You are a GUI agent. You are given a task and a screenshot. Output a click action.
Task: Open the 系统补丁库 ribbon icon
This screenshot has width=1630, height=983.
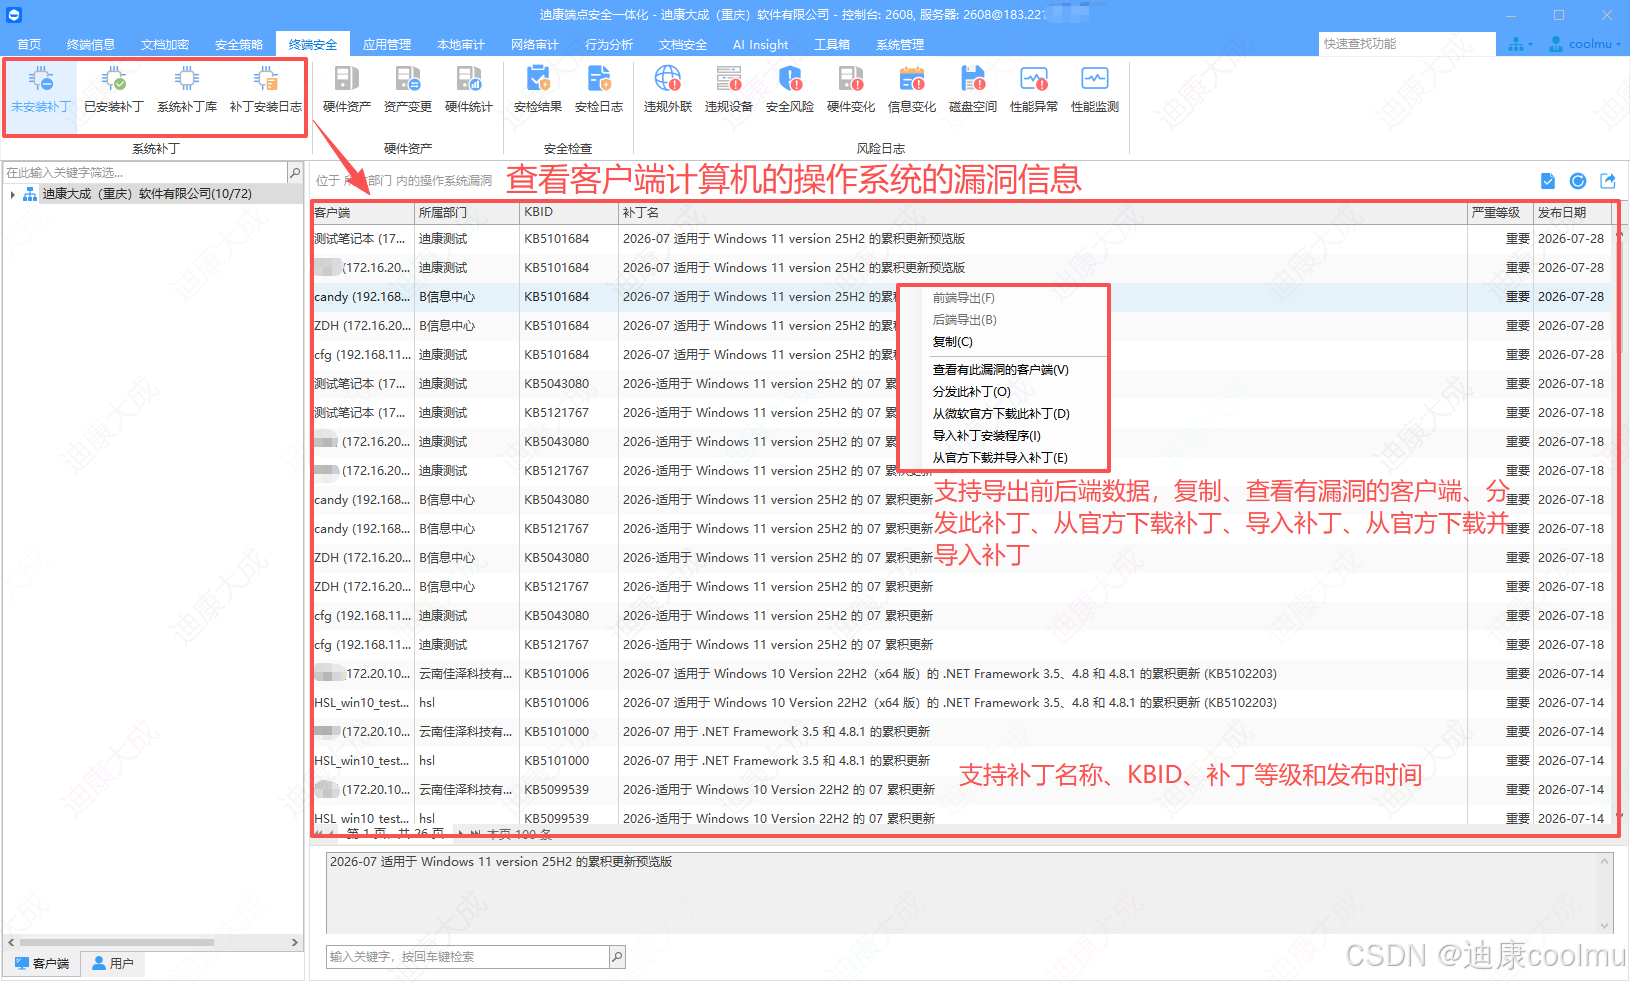(187, 89)
